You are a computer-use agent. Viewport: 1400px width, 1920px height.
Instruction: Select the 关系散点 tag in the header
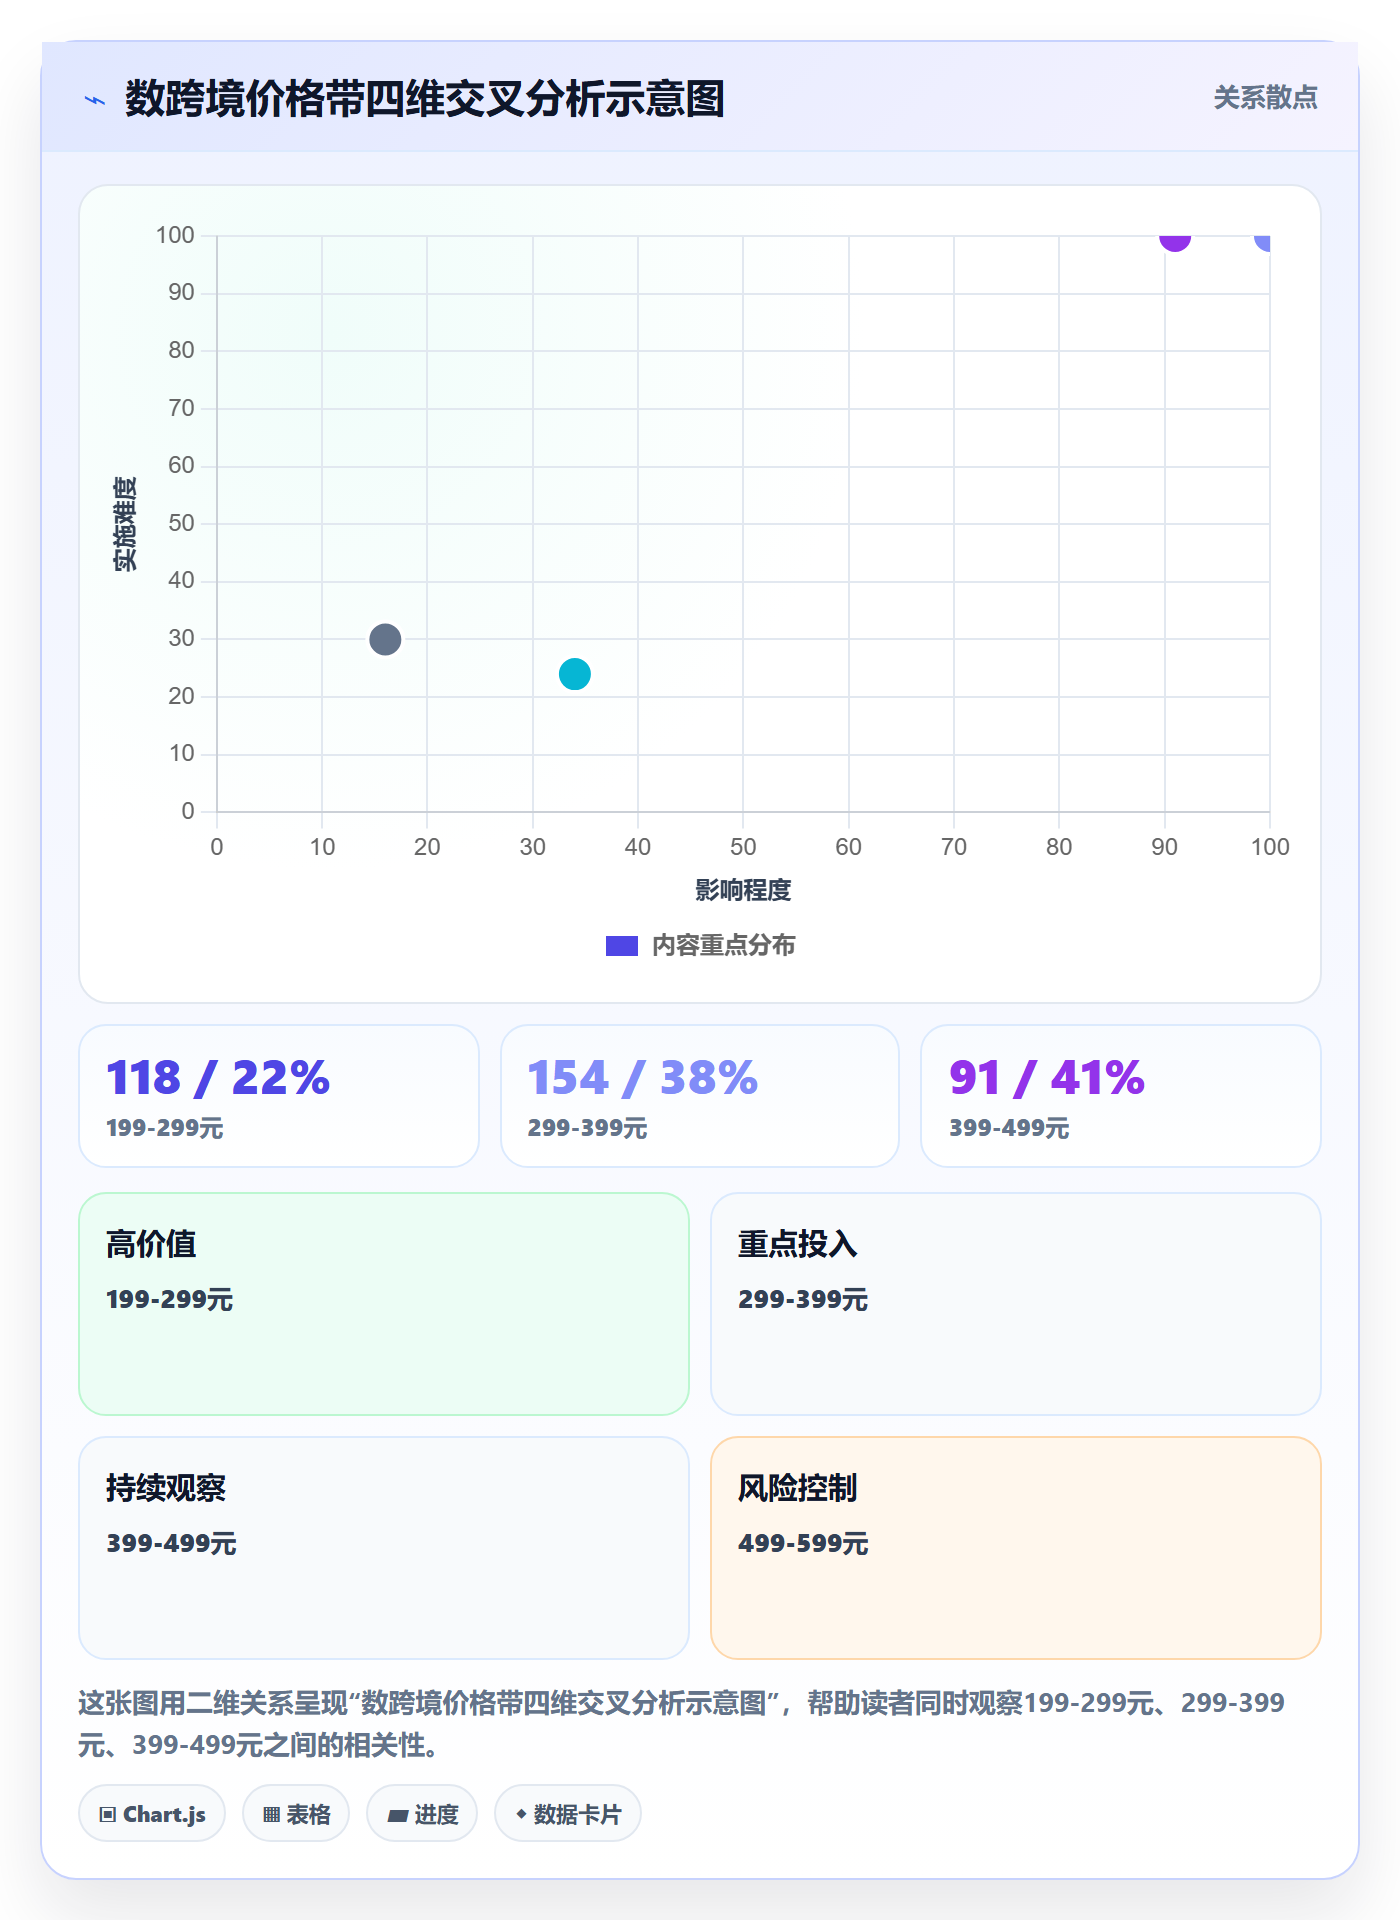tap(1265, 98)
